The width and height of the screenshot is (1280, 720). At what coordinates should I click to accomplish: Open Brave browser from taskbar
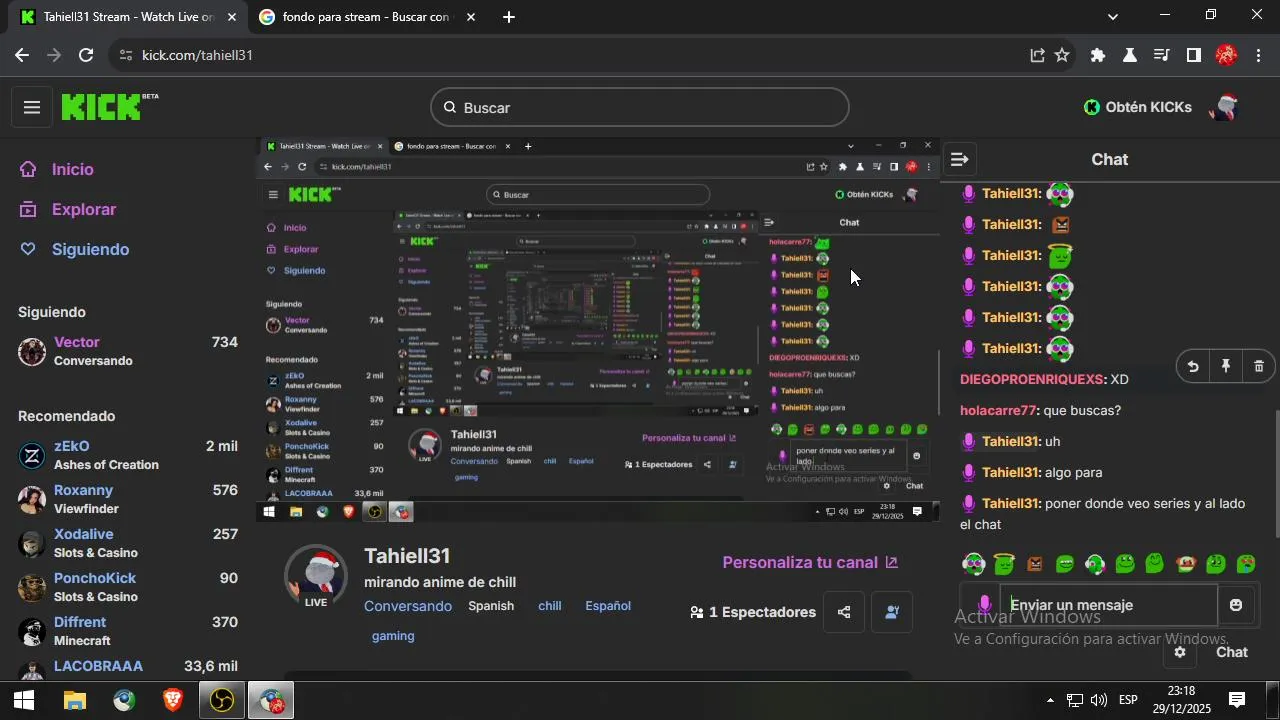[173, 701]
